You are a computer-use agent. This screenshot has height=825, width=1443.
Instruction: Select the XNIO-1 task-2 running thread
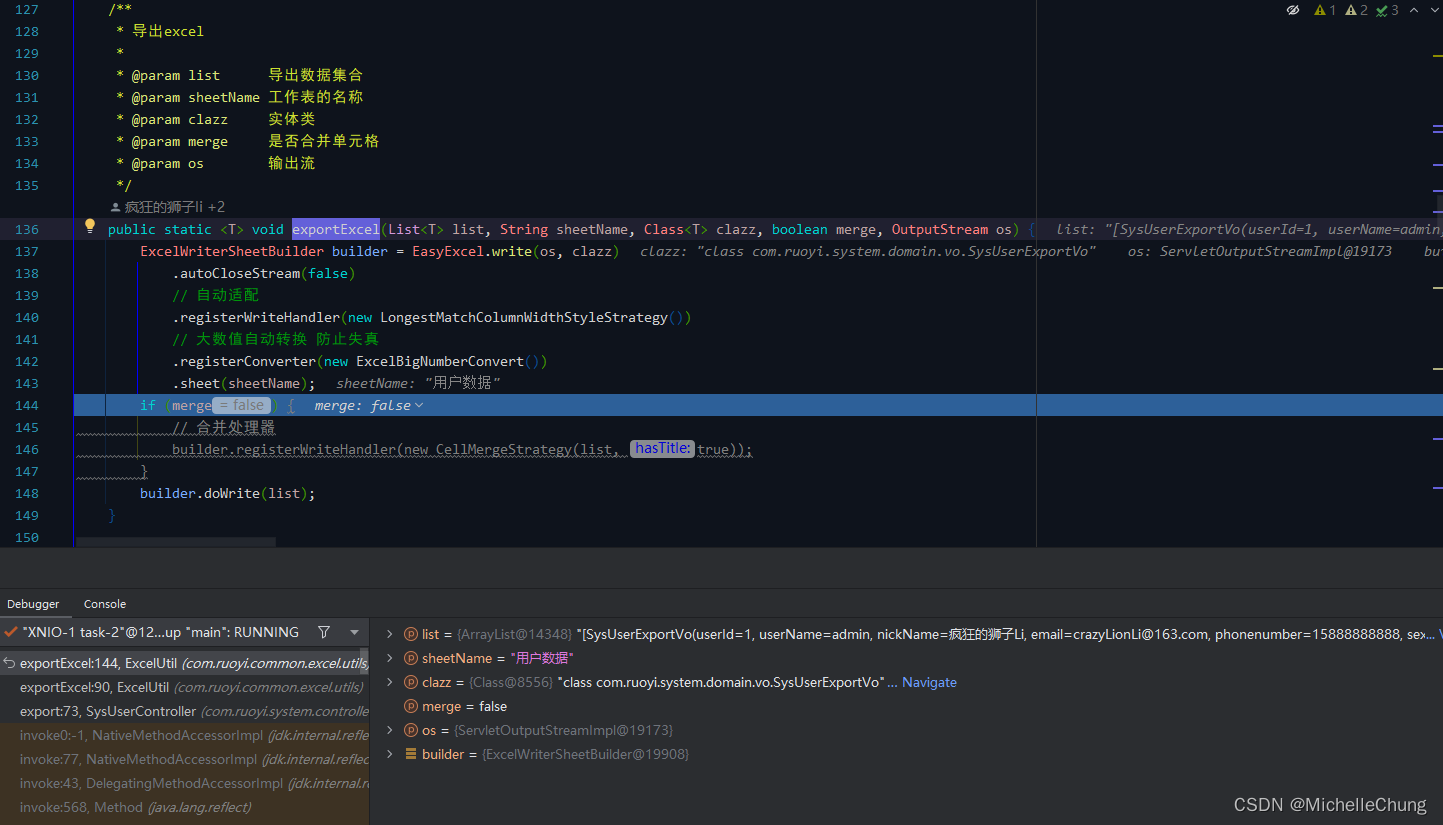(x=160, y=632)
